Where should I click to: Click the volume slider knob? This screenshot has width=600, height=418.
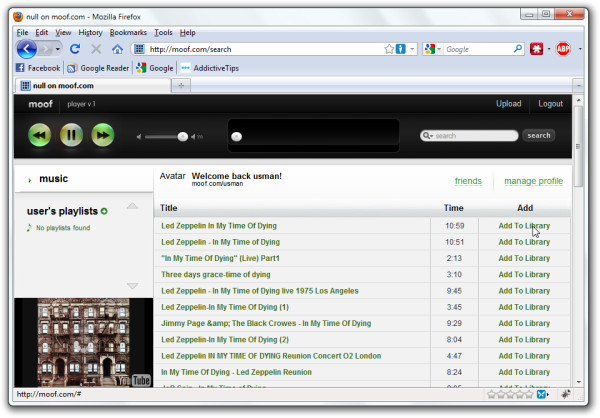tap(183, 137)
